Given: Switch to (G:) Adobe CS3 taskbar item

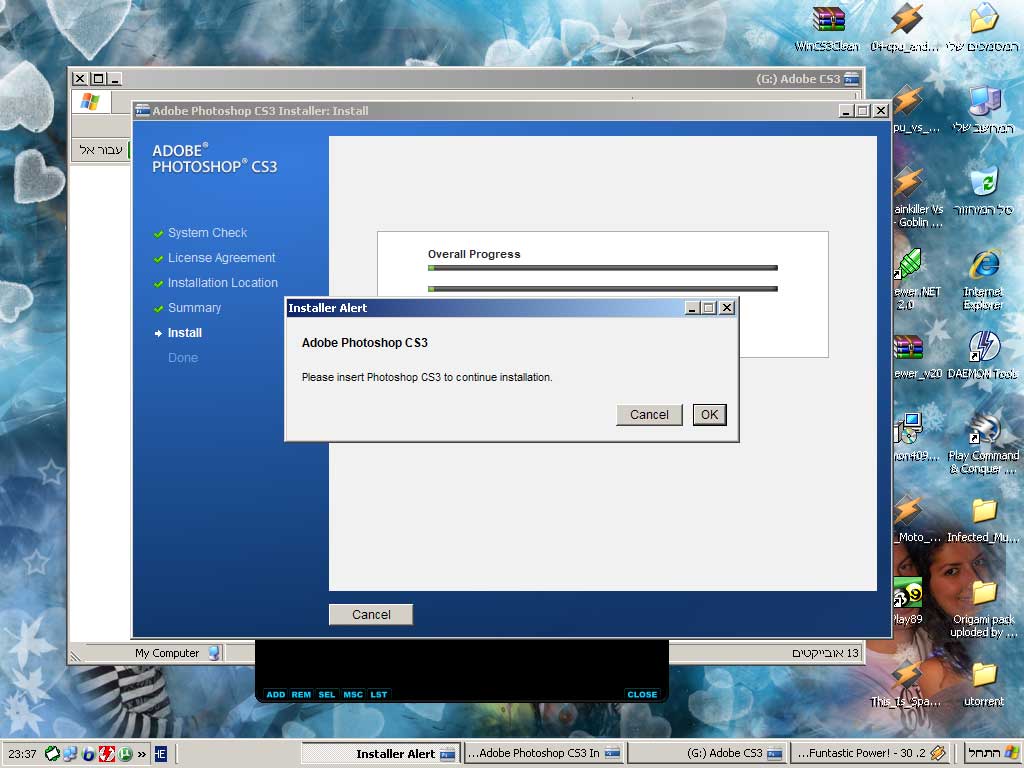Looking at the screenshot, I should tap(709, 753).
